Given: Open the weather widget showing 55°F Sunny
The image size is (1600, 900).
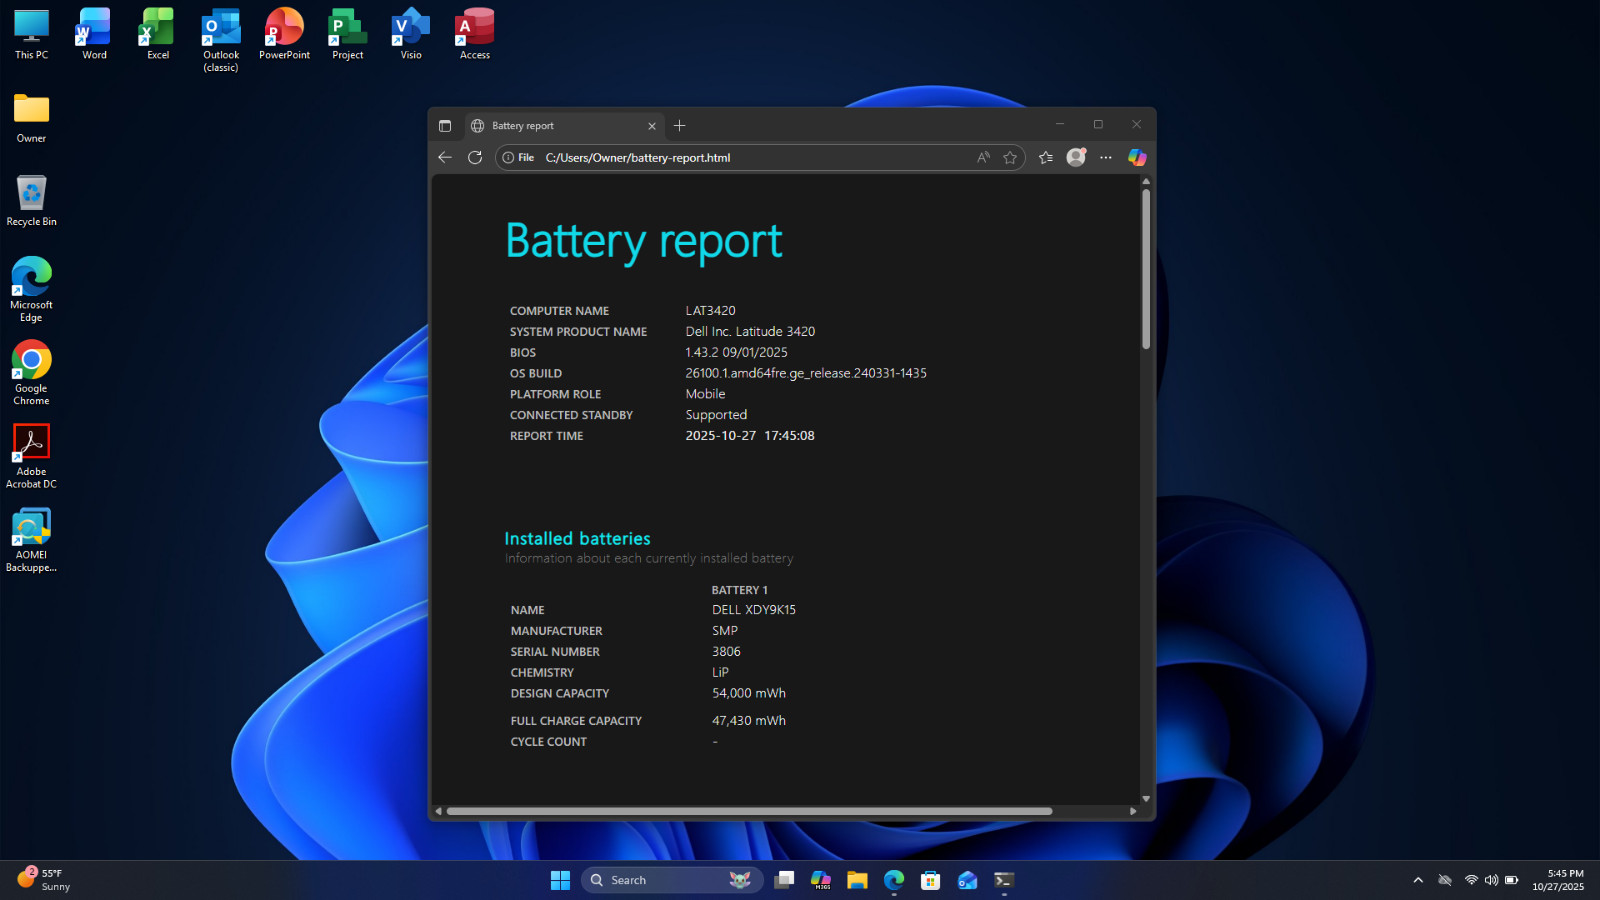Looking at the screenshot, I should [x=45, y=880].
